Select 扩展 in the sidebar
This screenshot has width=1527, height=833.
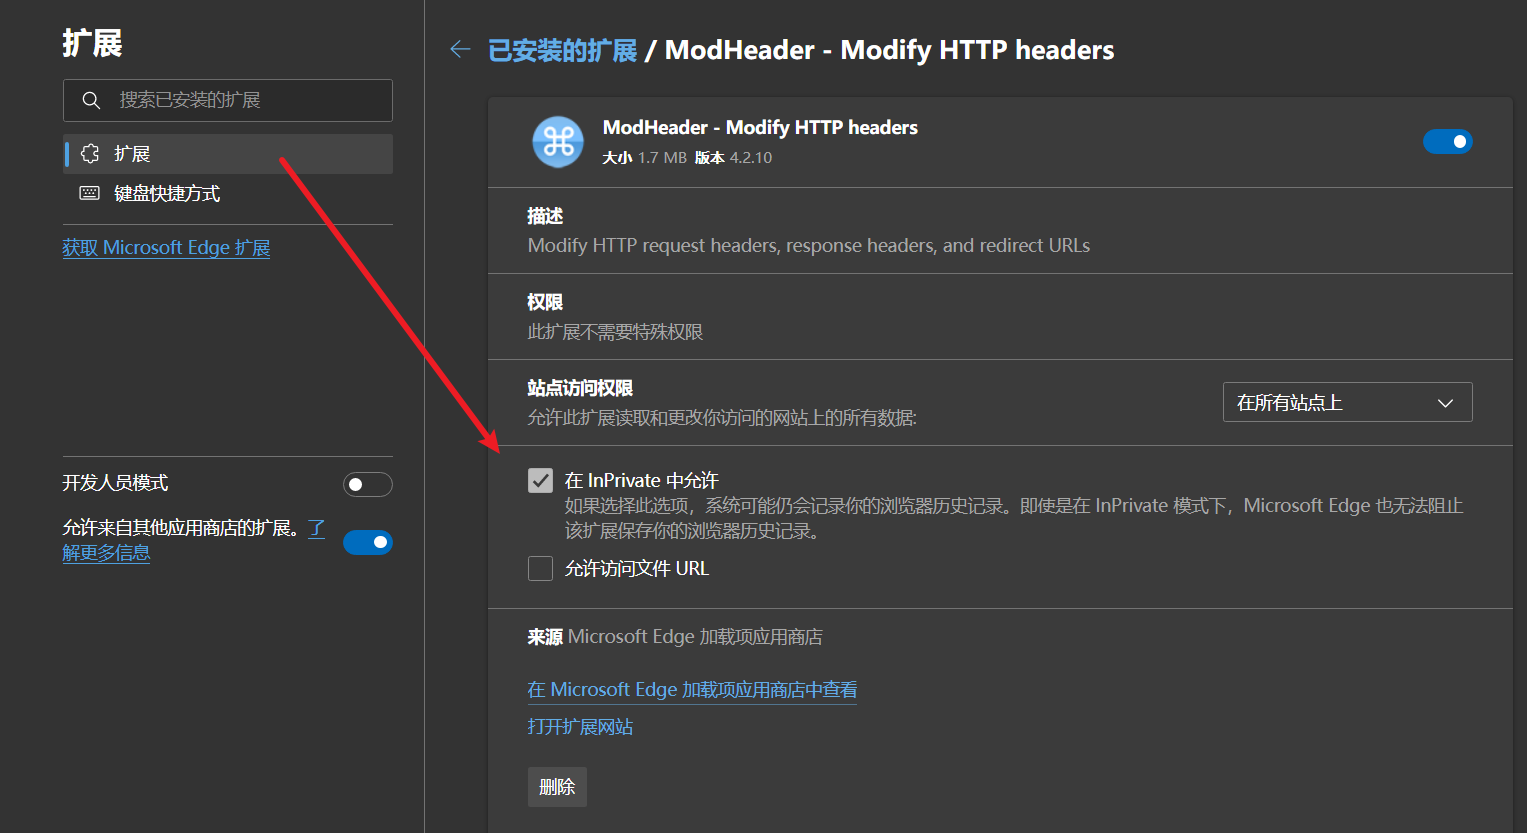228,154
